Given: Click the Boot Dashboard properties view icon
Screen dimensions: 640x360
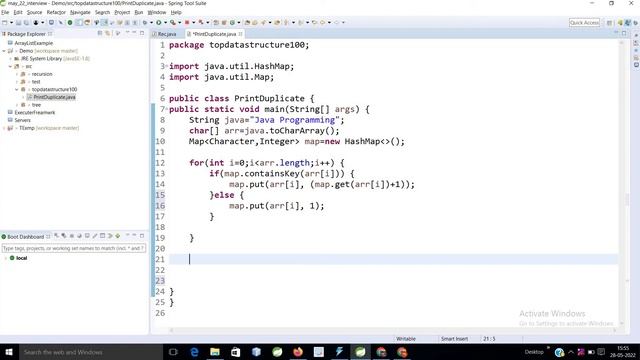Looking at the screenshot, I should (102, 236).
